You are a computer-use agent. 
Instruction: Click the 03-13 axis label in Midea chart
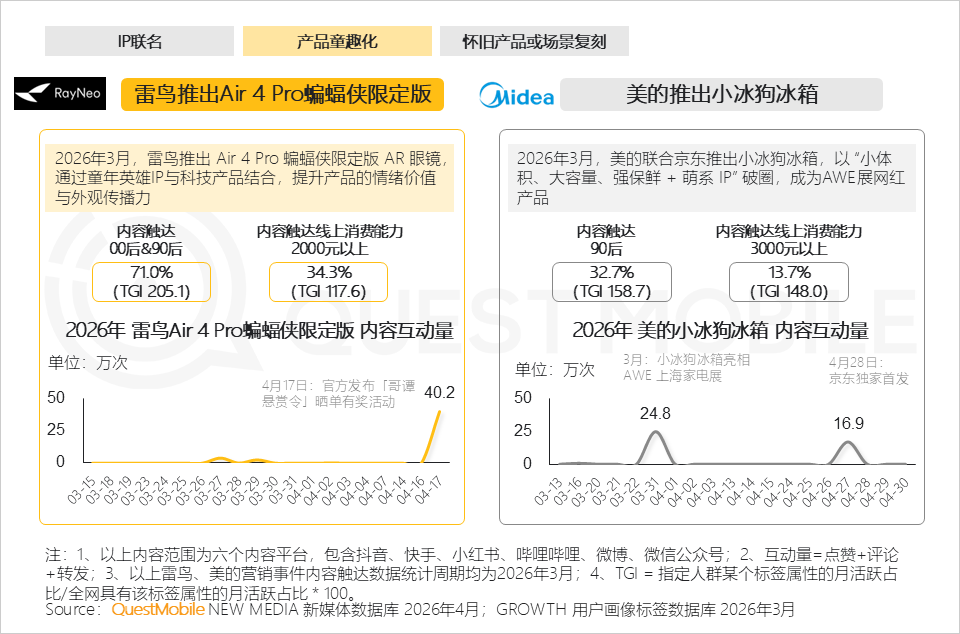pos(548,493)
